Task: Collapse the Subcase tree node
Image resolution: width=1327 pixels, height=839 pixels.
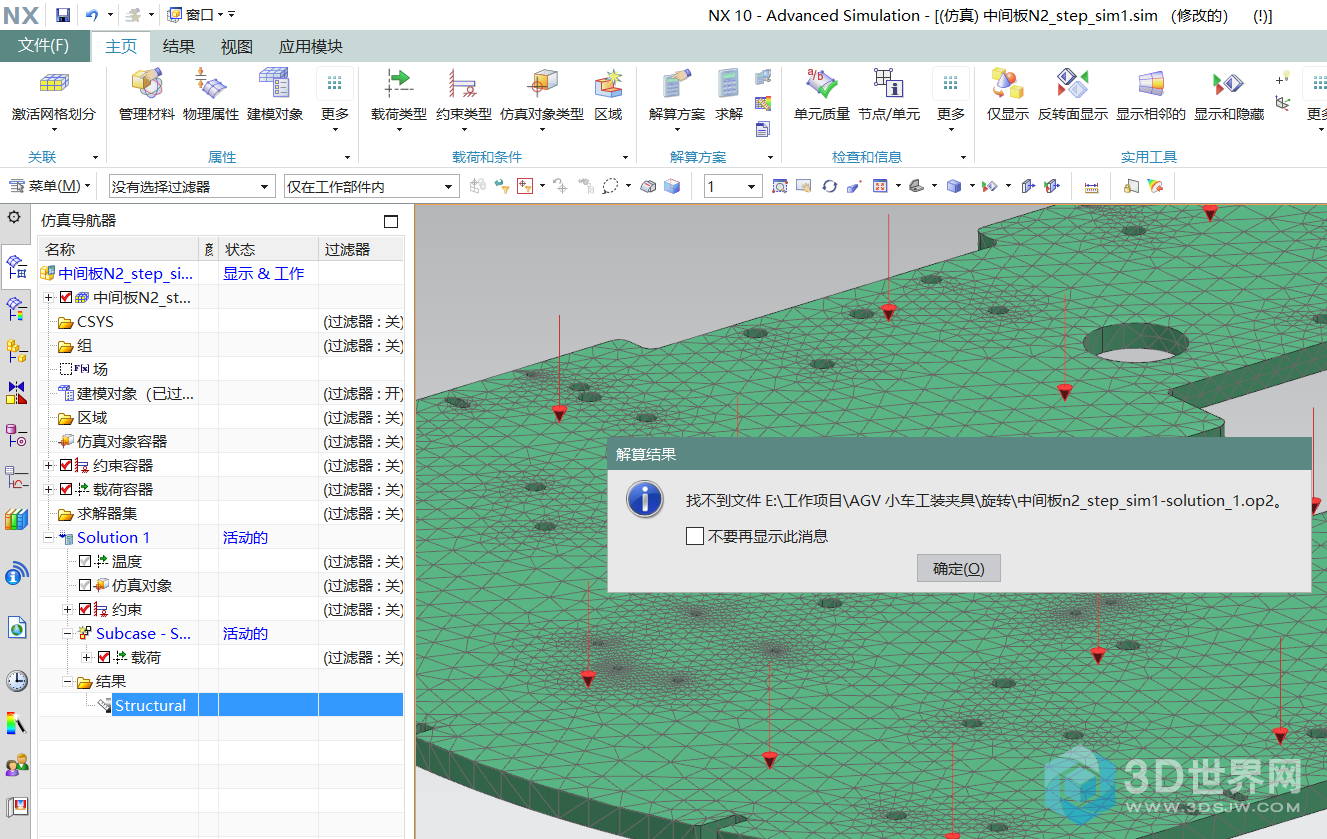Action: coord(67,633)
